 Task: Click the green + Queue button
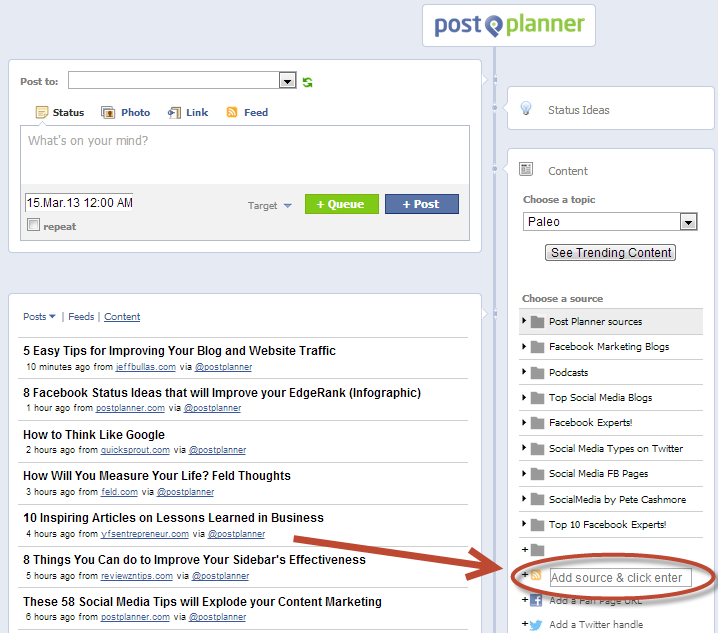click(x=342, y=204)
